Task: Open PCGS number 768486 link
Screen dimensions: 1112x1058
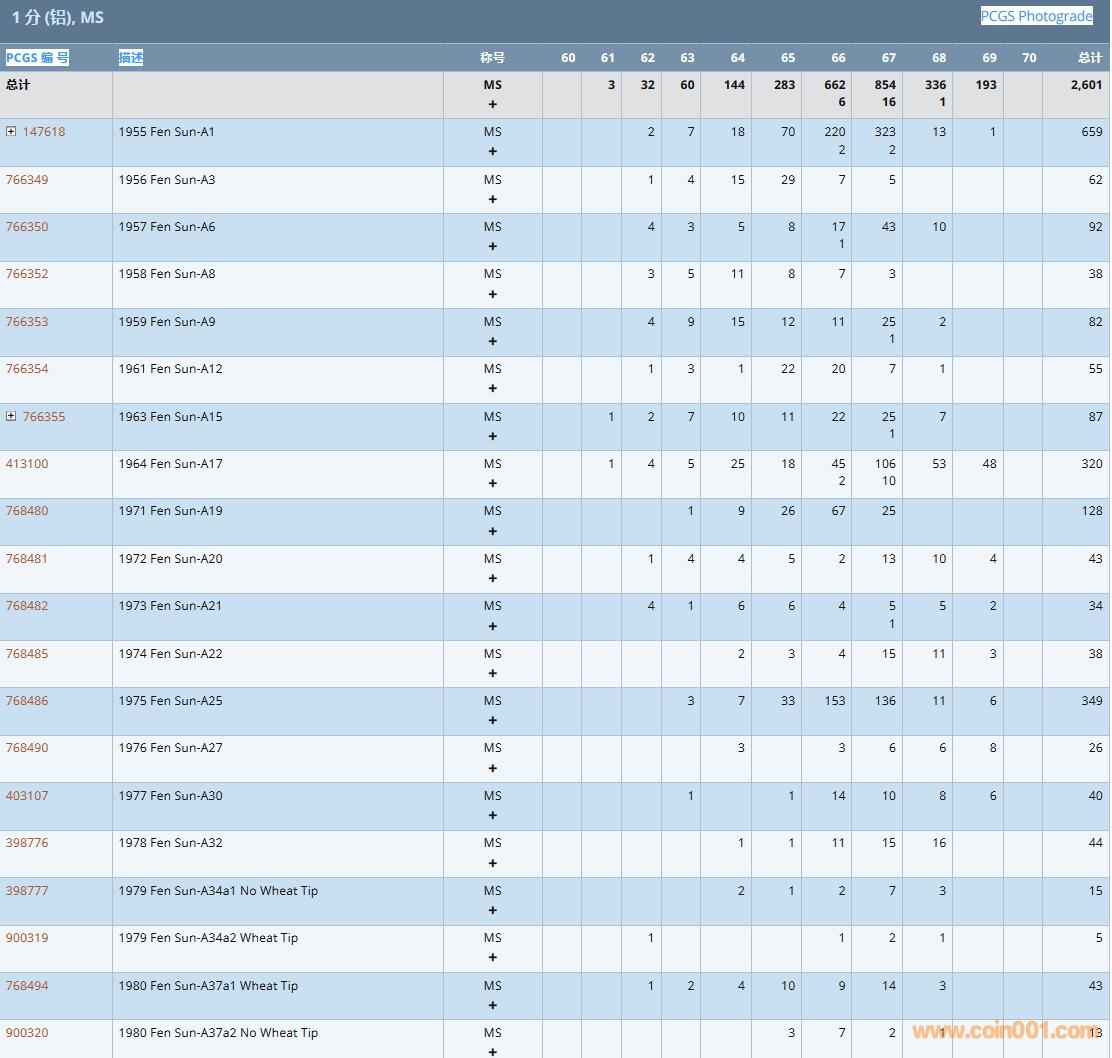Action: tap(27, 701)
